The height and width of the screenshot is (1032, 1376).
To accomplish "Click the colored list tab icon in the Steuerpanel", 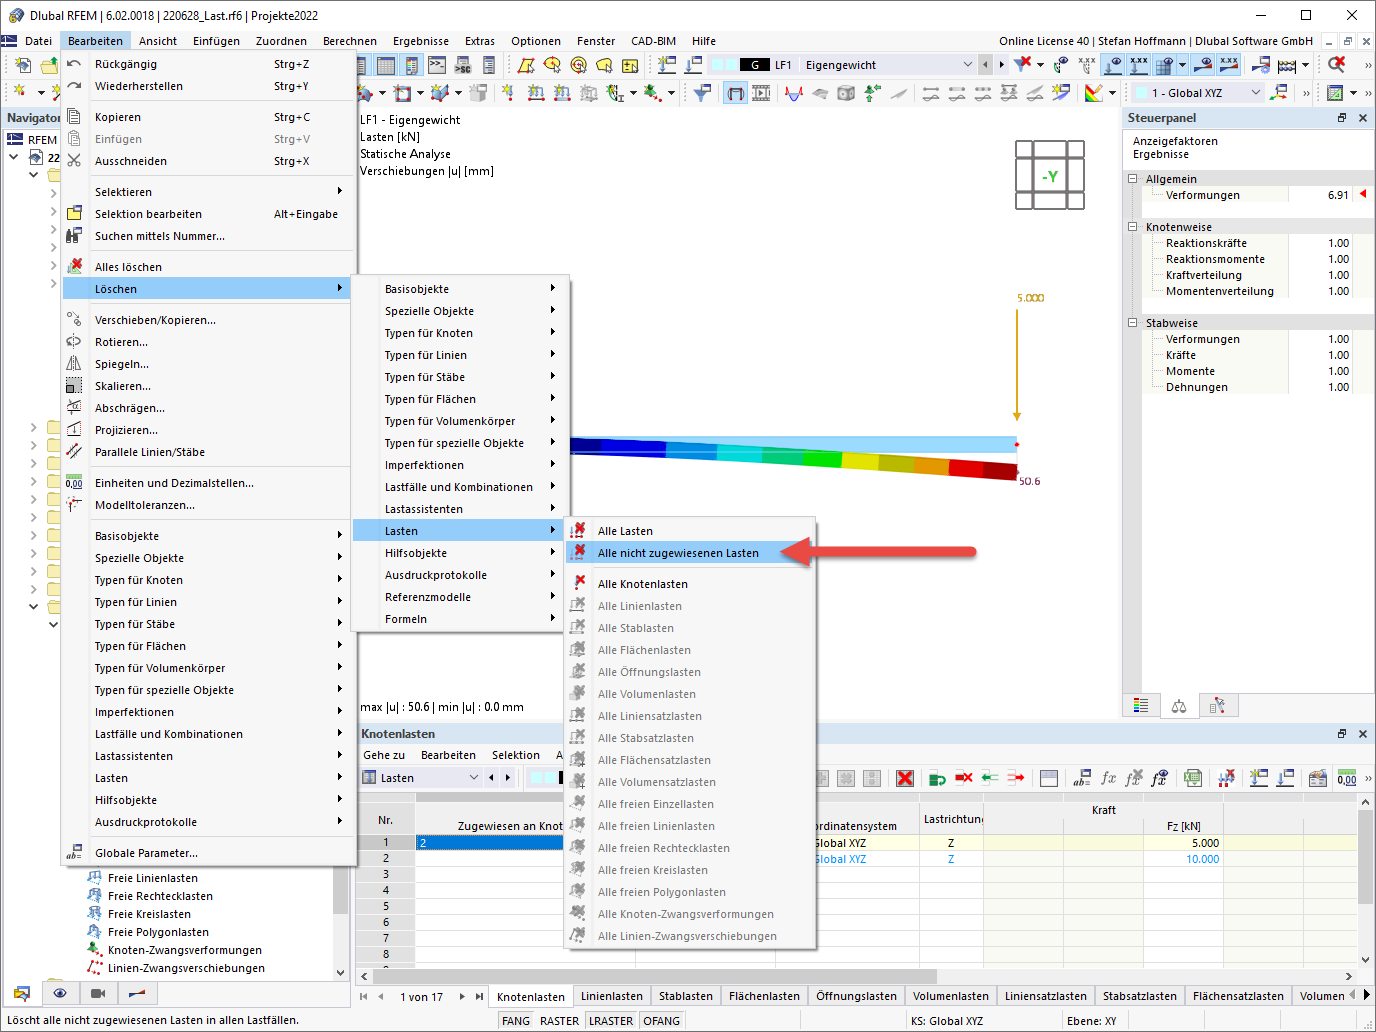I will click(1141, 706).
